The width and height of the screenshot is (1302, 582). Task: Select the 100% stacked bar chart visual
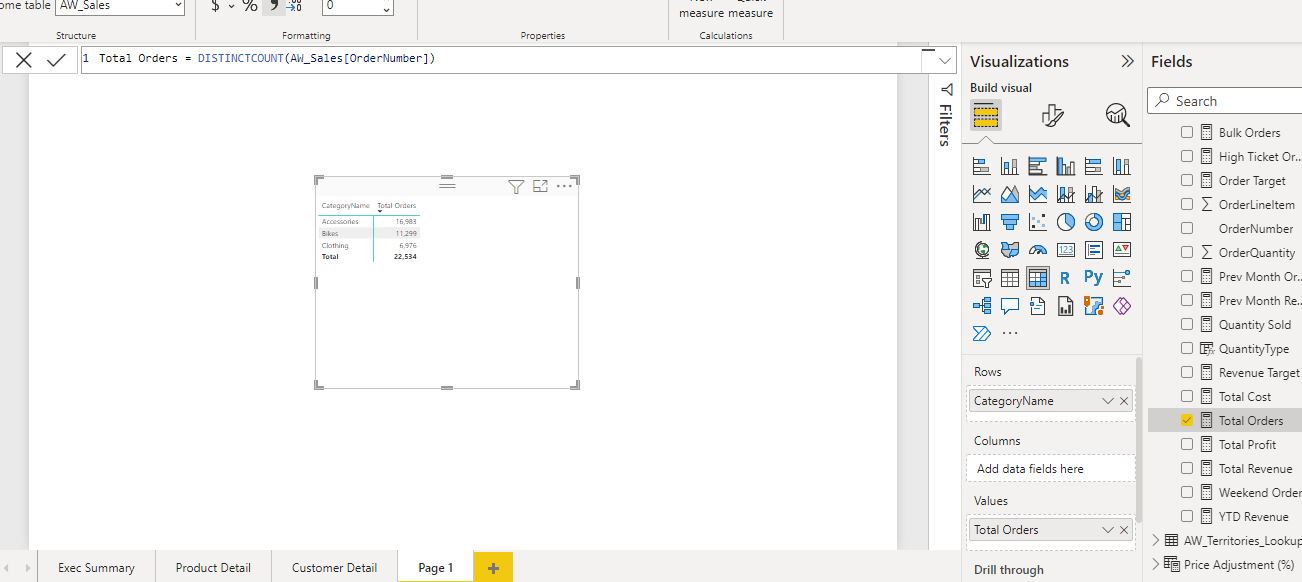[1094, 166]
